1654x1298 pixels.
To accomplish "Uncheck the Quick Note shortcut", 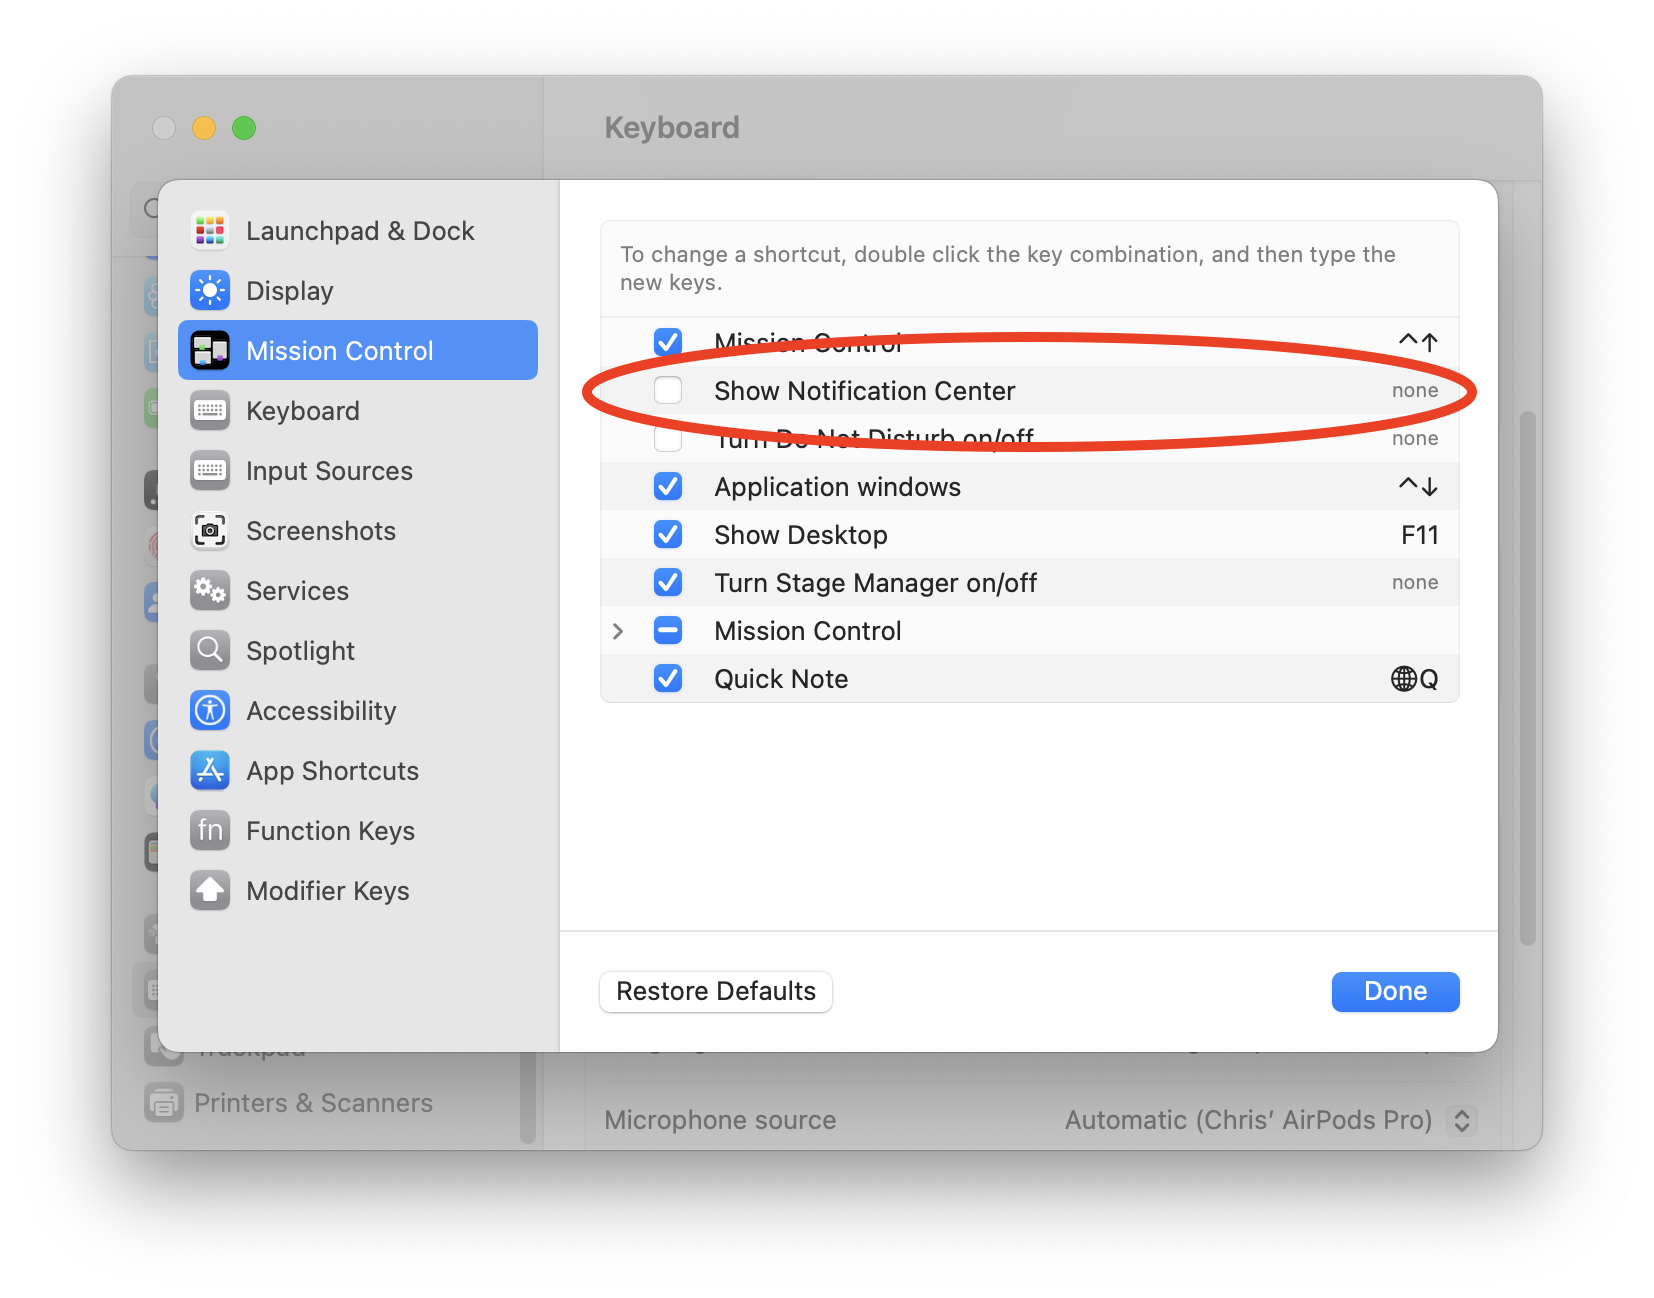I will pyautogui.click(x=668, y=678).
